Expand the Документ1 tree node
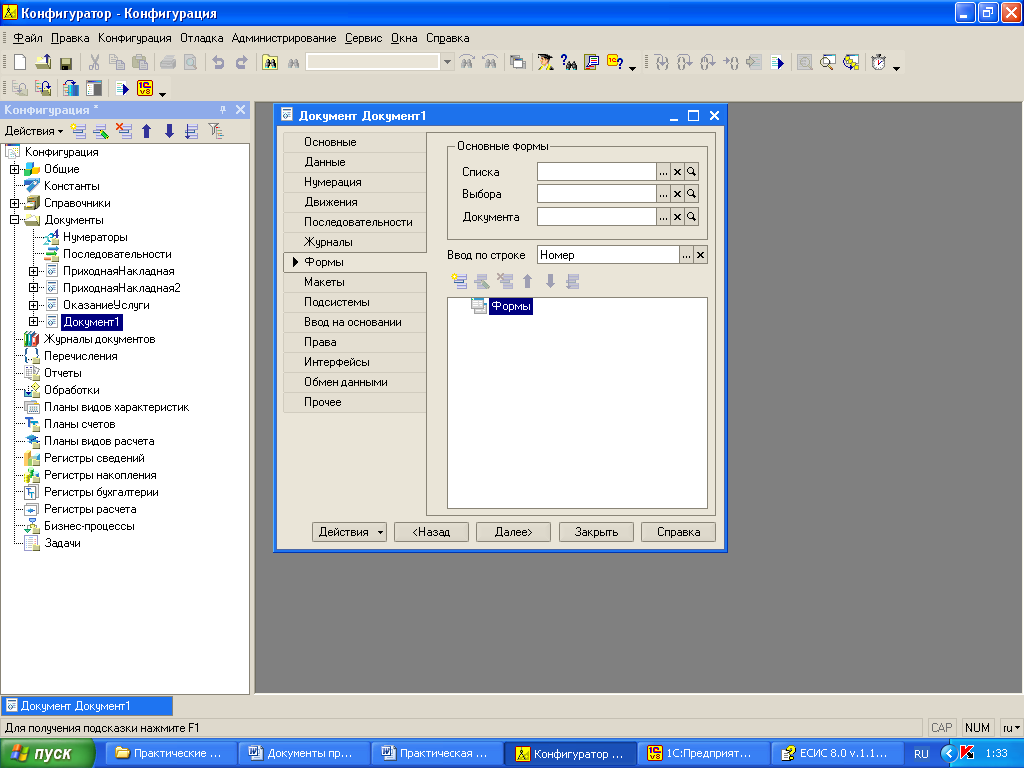 (x=33, y=322)
